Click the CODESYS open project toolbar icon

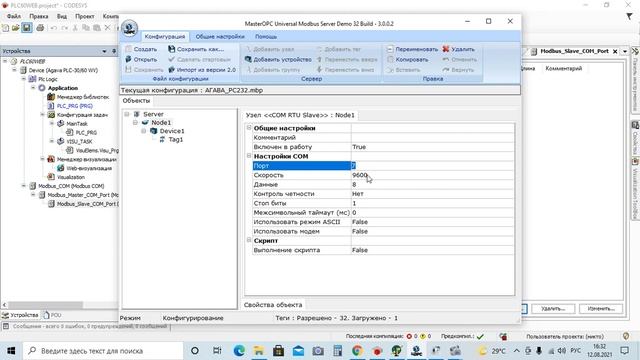(16, 28)
